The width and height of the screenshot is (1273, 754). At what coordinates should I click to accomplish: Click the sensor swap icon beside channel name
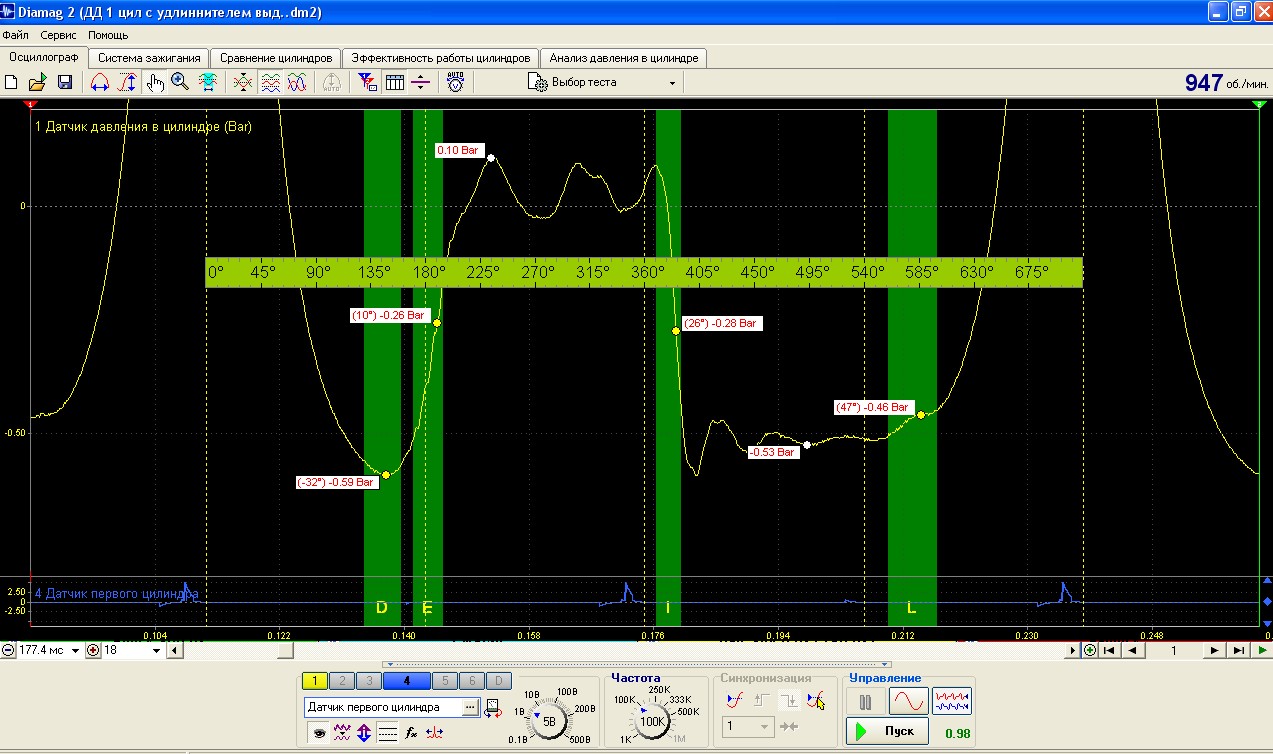click(x=493, y=708)
